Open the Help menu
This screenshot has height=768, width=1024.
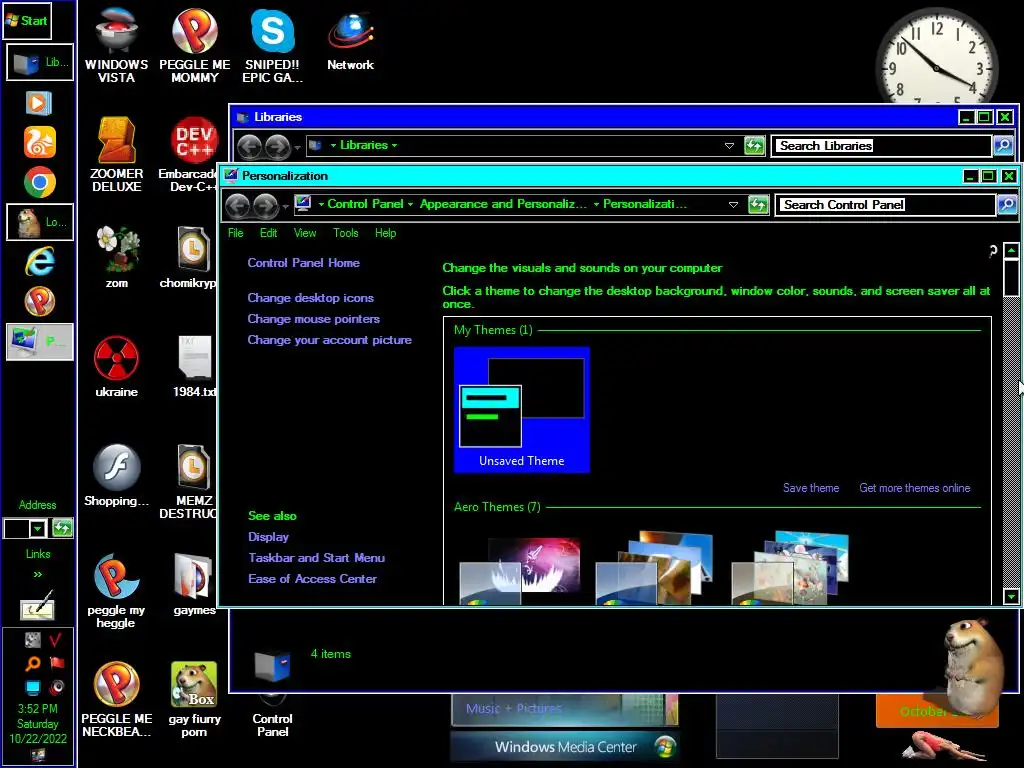click(x=385, y=233)
